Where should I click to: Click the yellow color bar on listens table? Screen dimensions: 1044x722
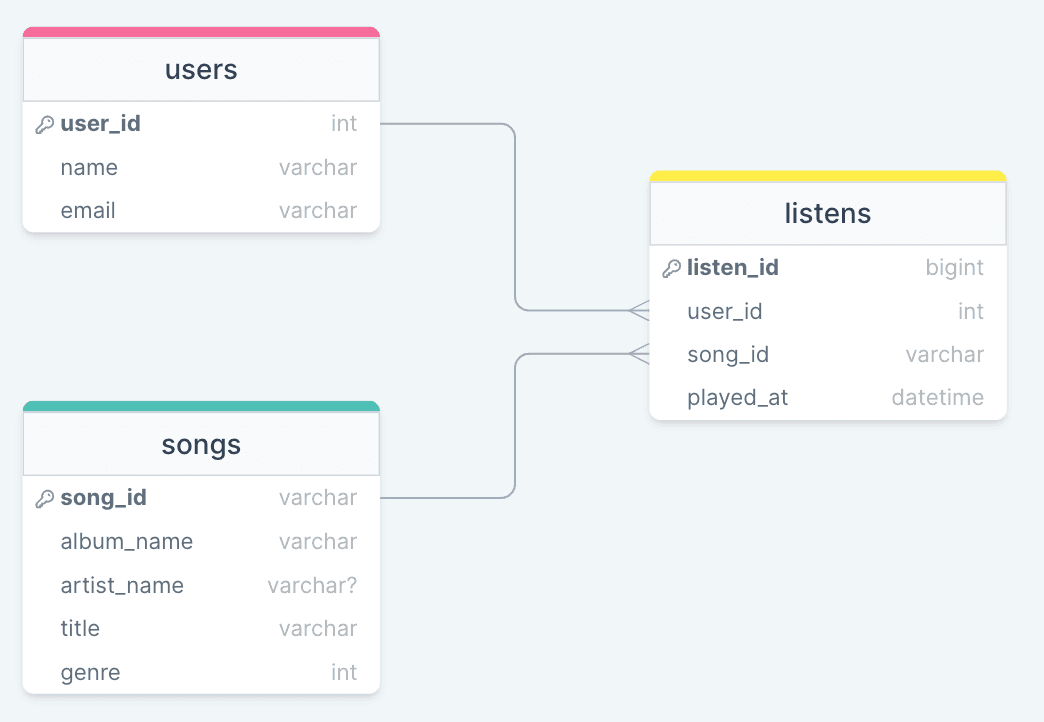coord(827,176)
